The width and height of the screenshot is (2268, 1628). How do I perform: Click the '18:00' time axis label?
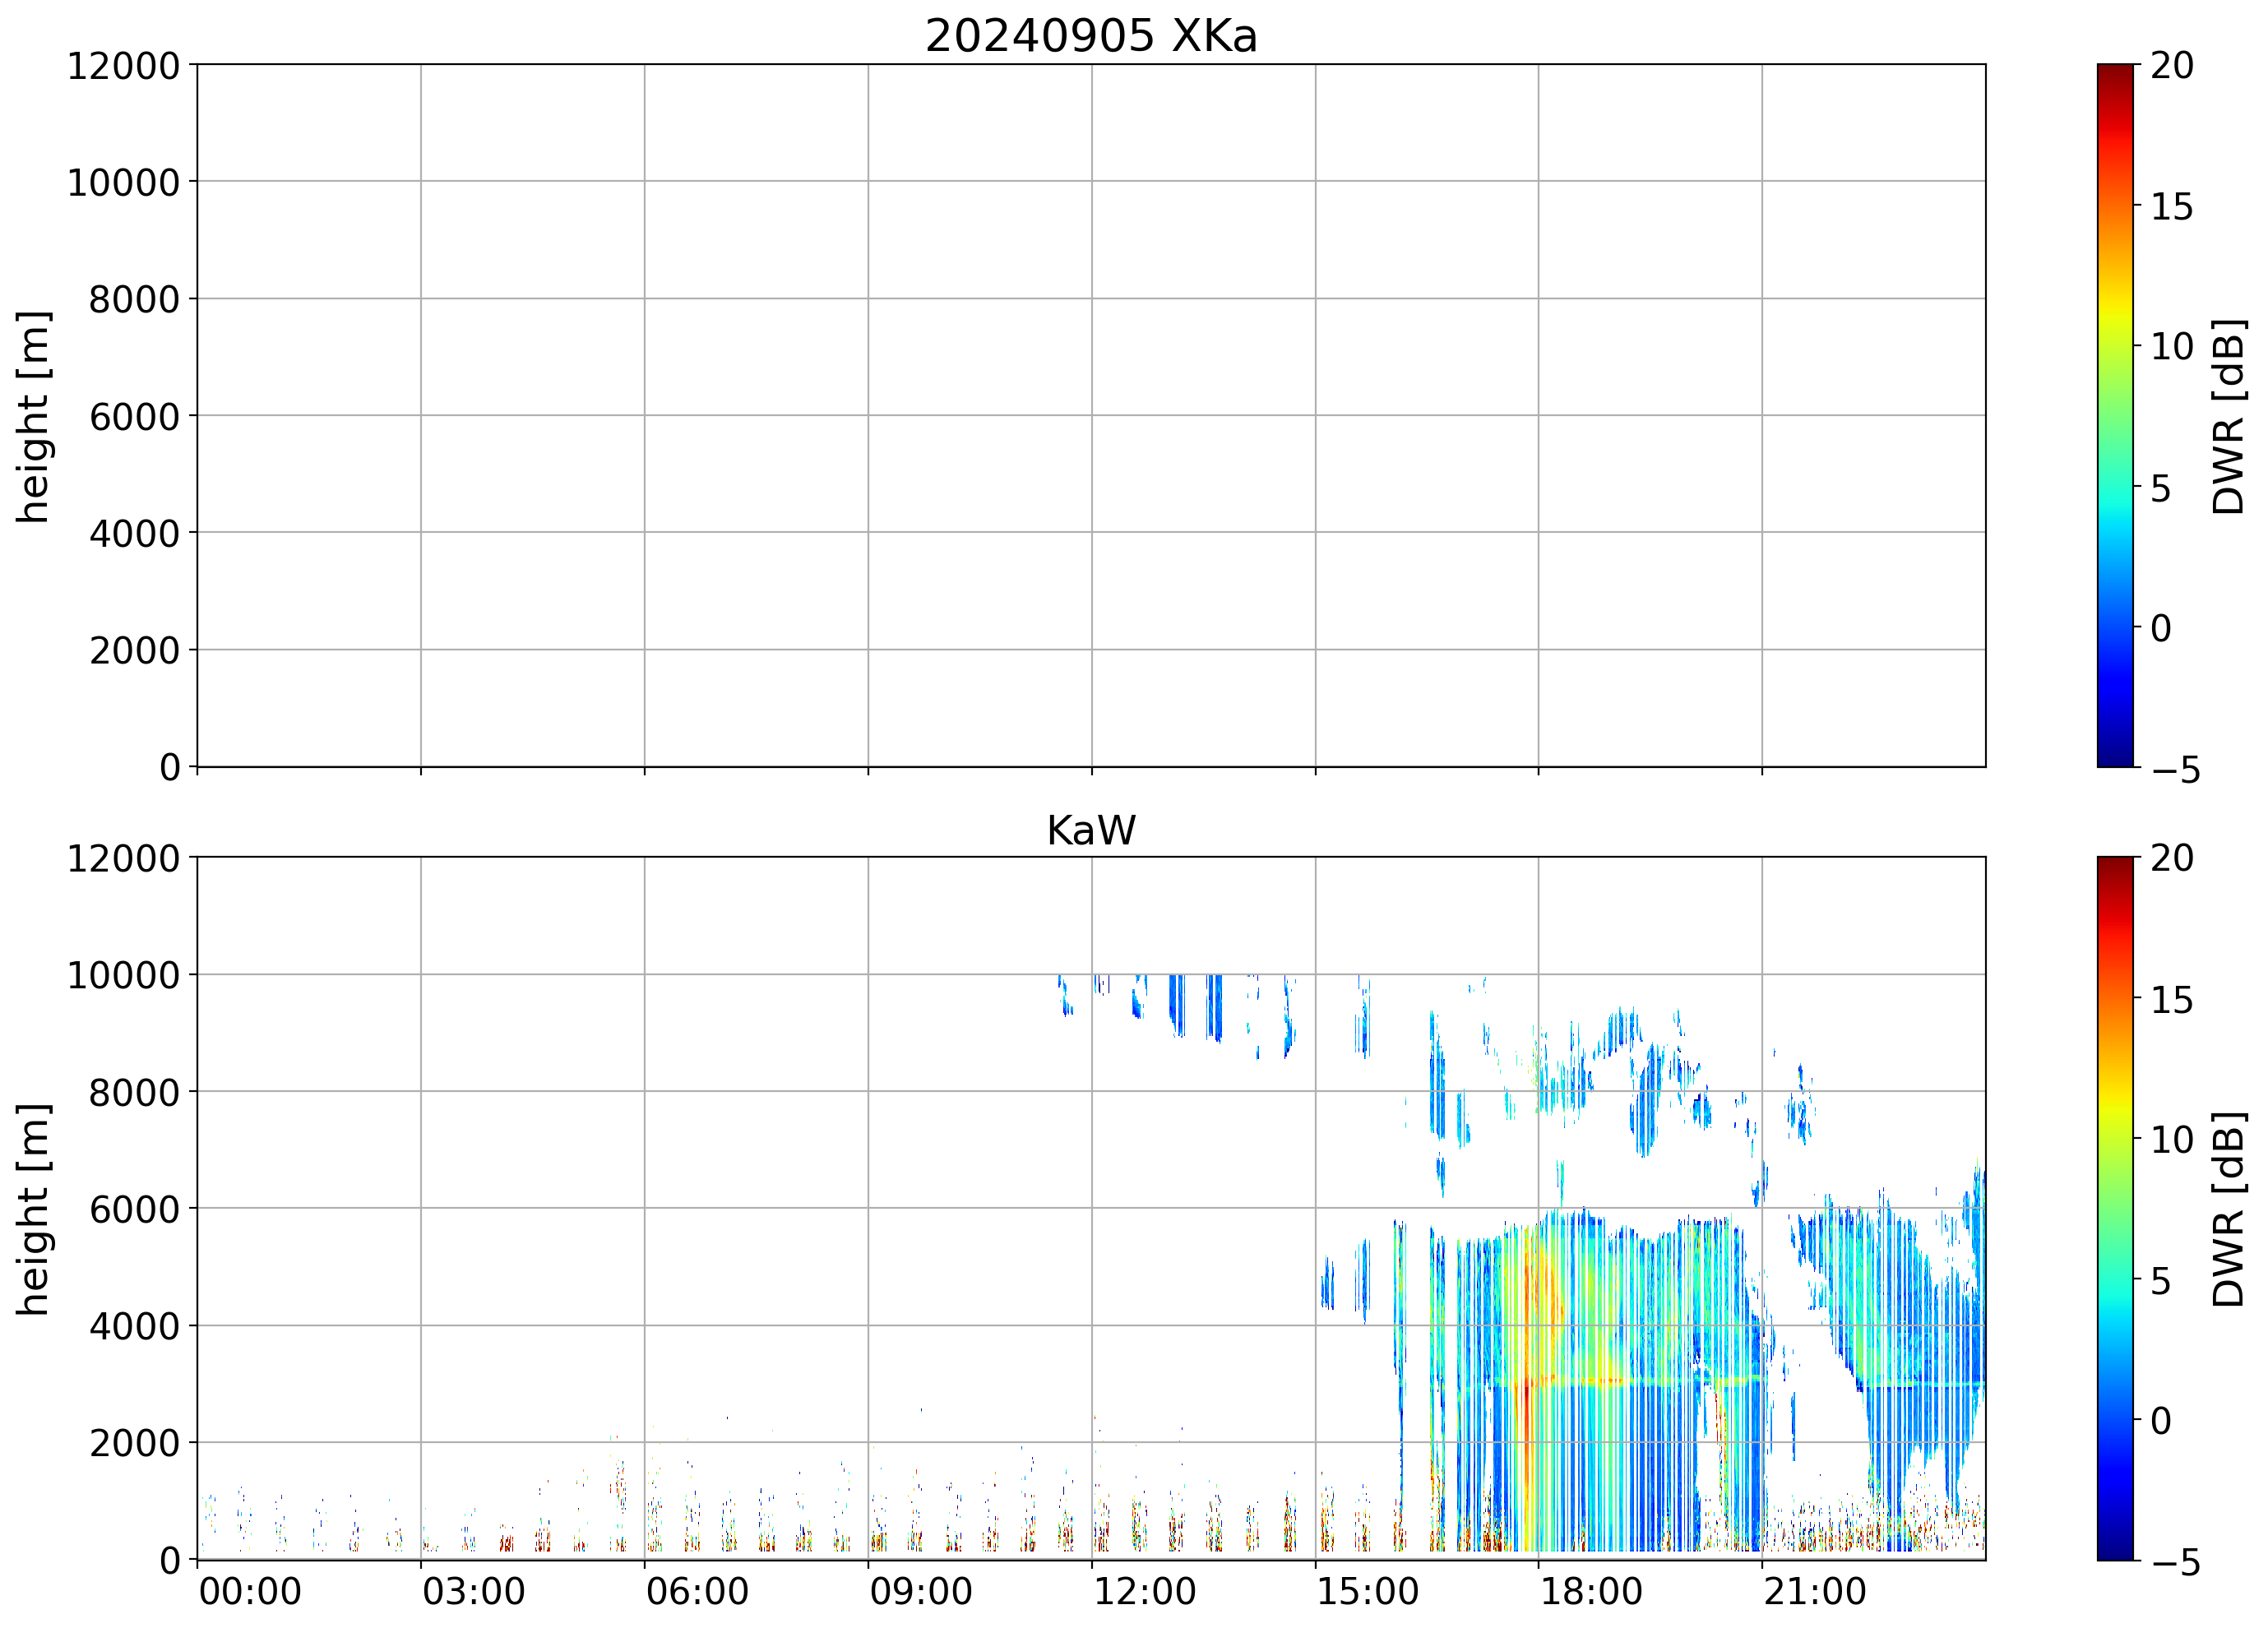point(1590,1591)
